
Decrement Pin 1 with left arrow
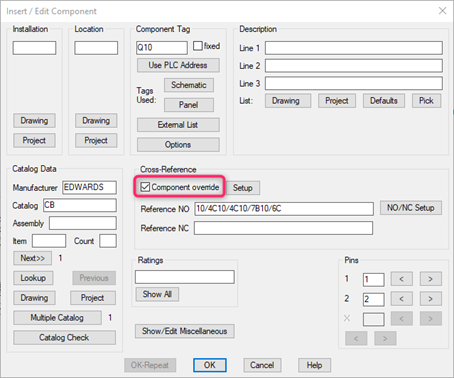(x=402, y=279)
